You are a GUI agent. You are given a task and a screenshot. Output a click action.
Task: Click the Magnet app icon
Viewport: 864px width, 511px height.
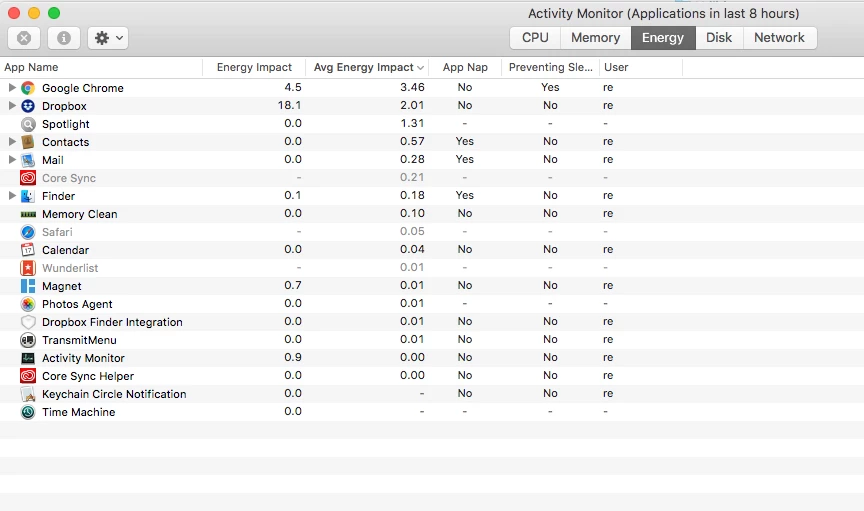pos(28,286)
